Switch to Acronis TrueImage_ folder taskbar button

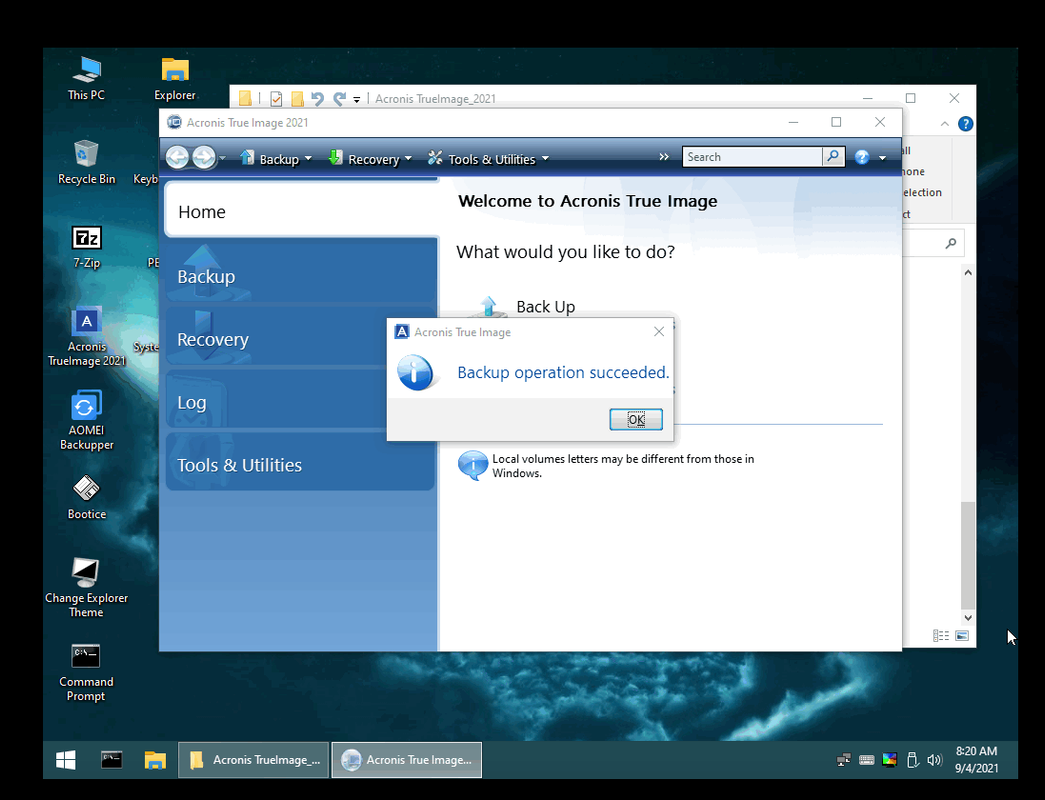253,760
